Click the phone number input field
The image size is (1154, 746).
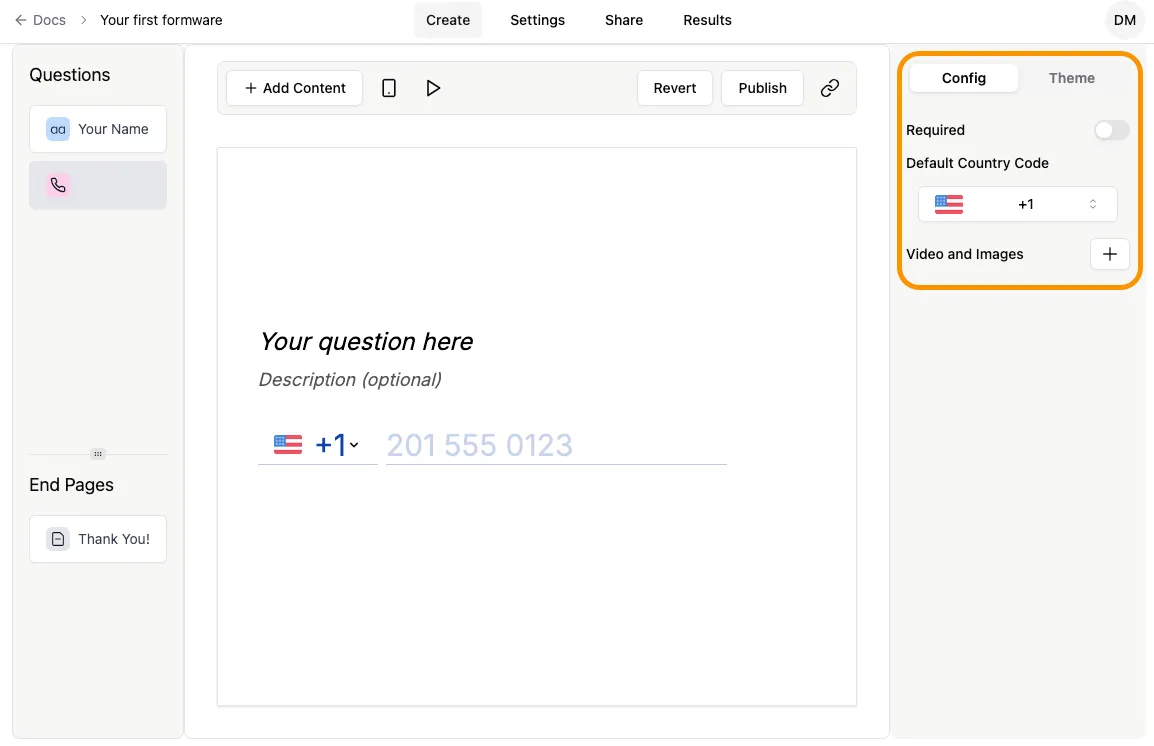pyautogui.click(x=555, y=445)
